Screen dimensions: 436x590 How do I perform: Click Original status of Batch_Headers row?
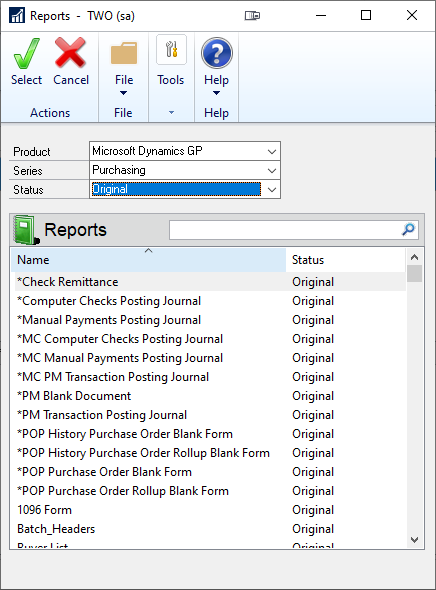(313, 529)
